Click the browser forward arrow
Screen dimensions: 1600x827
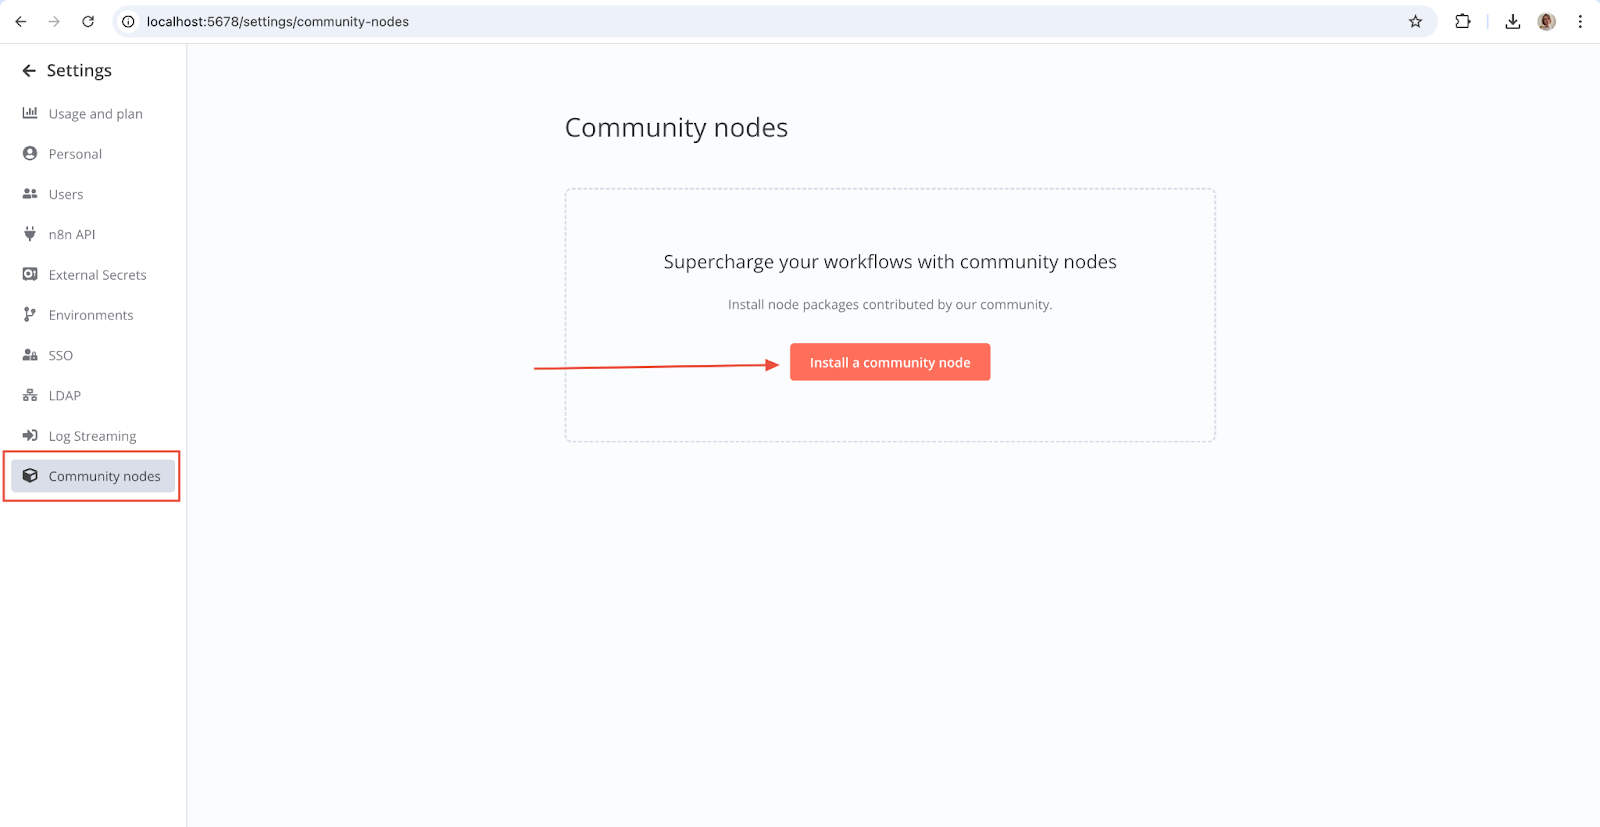54,21
